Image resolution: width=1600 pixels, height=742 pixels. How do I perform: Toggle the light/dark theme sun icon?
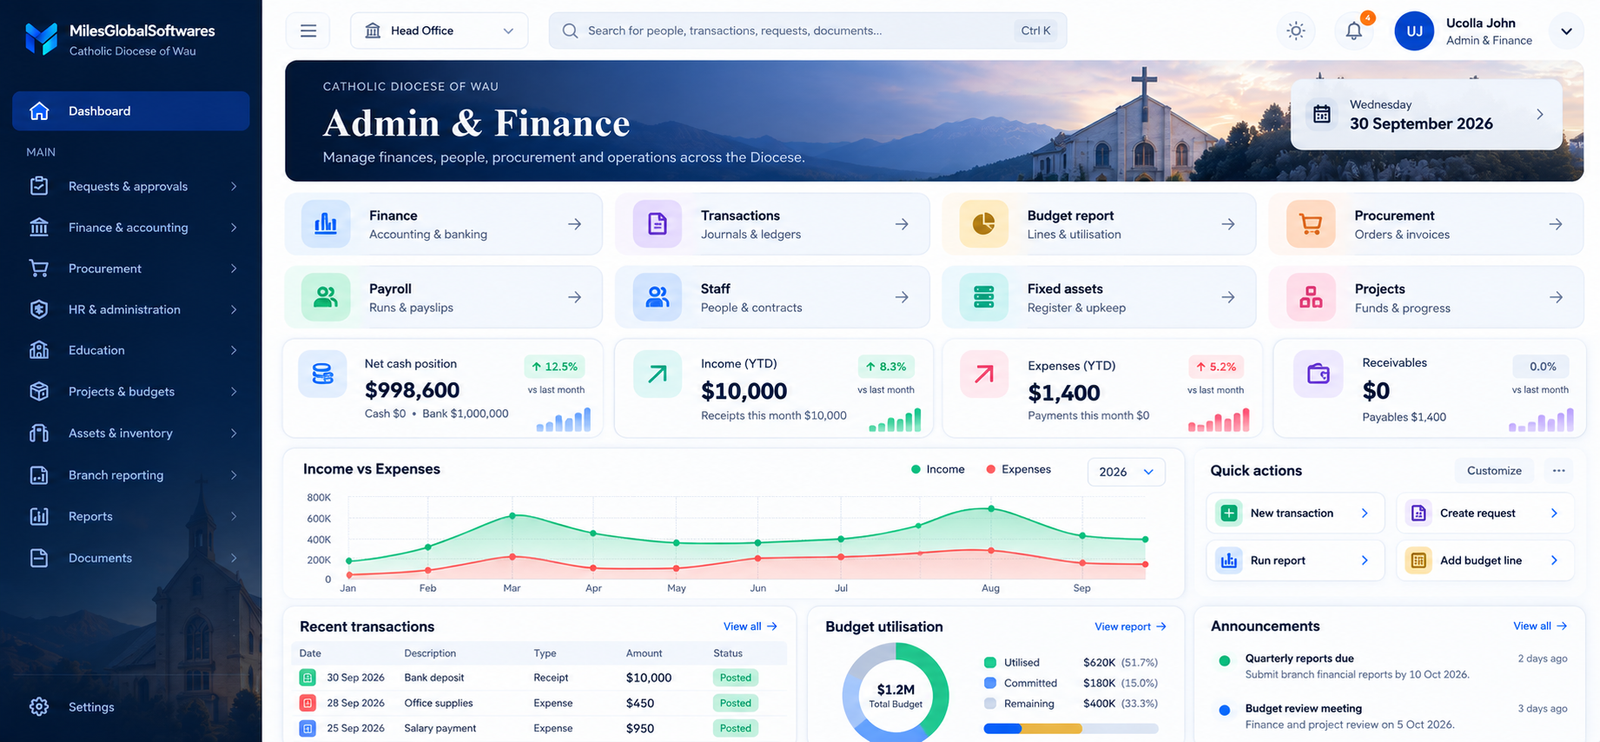pos(1296,31)
